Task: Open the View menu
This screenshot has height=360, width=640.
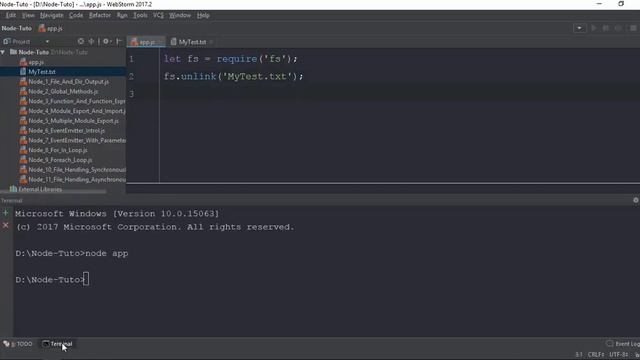Action: click(28, 15)
